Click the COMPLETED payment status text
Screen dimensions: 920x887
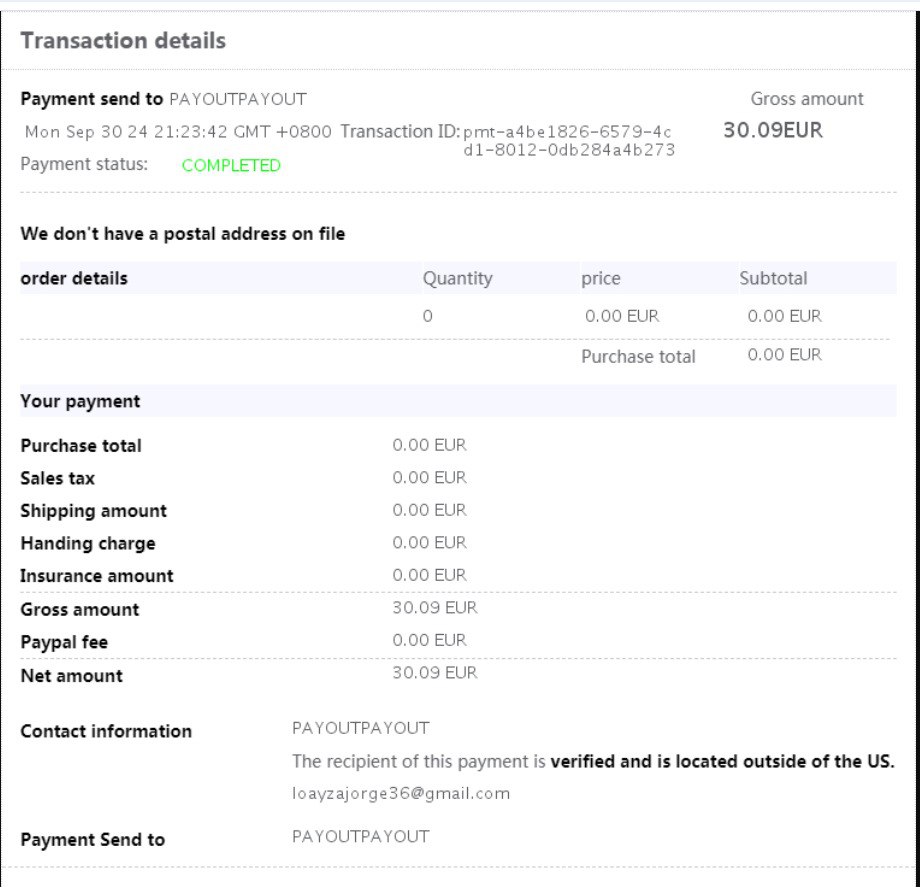(231, 166)
